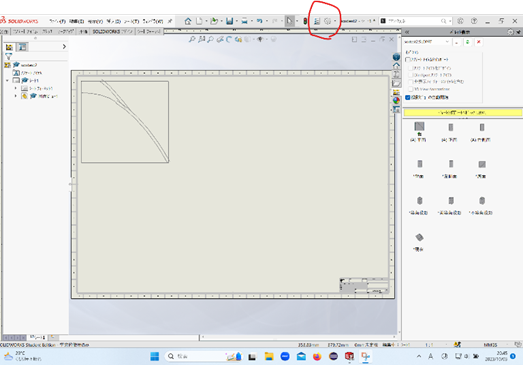523x365 pixels.
Task: Open the dropdown arrow beside Save icon
Action: point(236,21)
